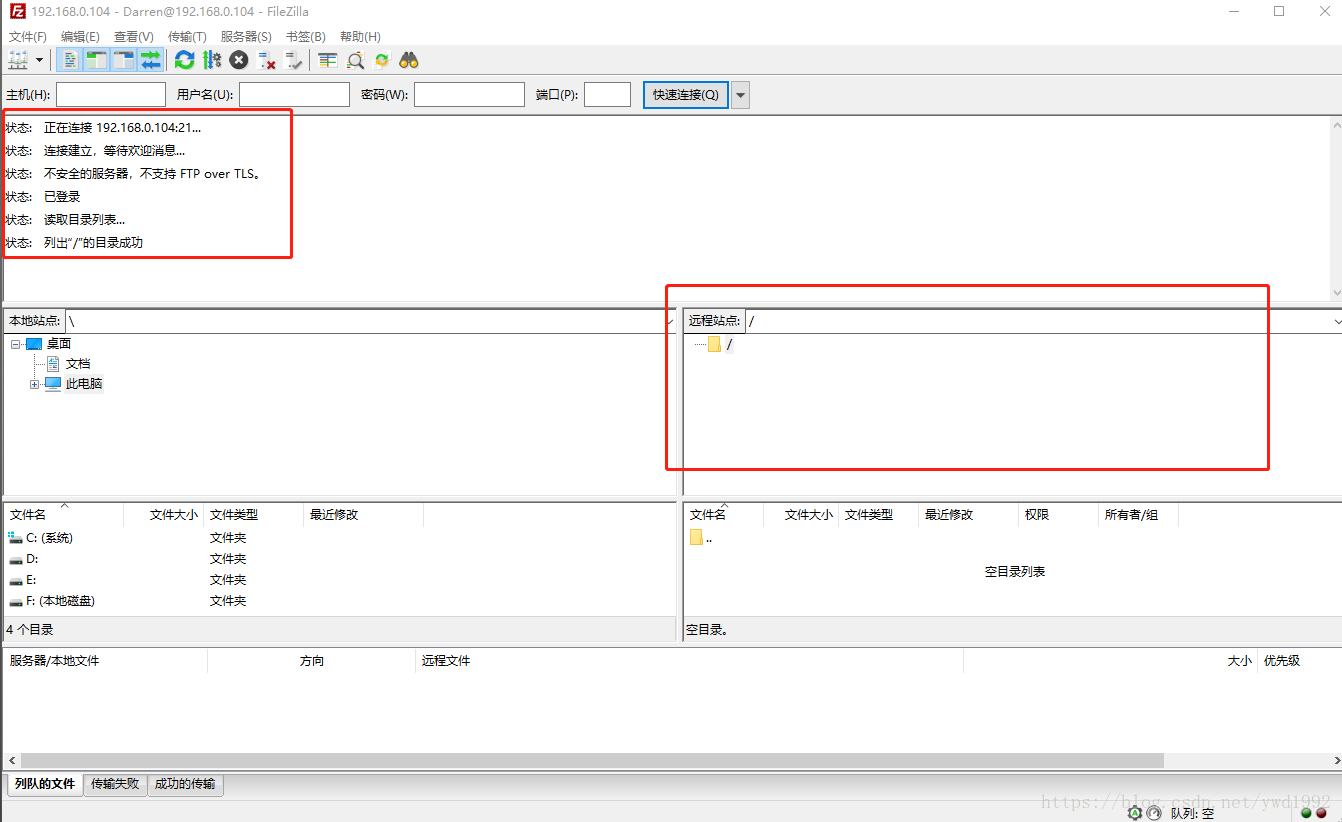
Task: Sort local files by 最近修改 column
Action: tap(364, 515)
